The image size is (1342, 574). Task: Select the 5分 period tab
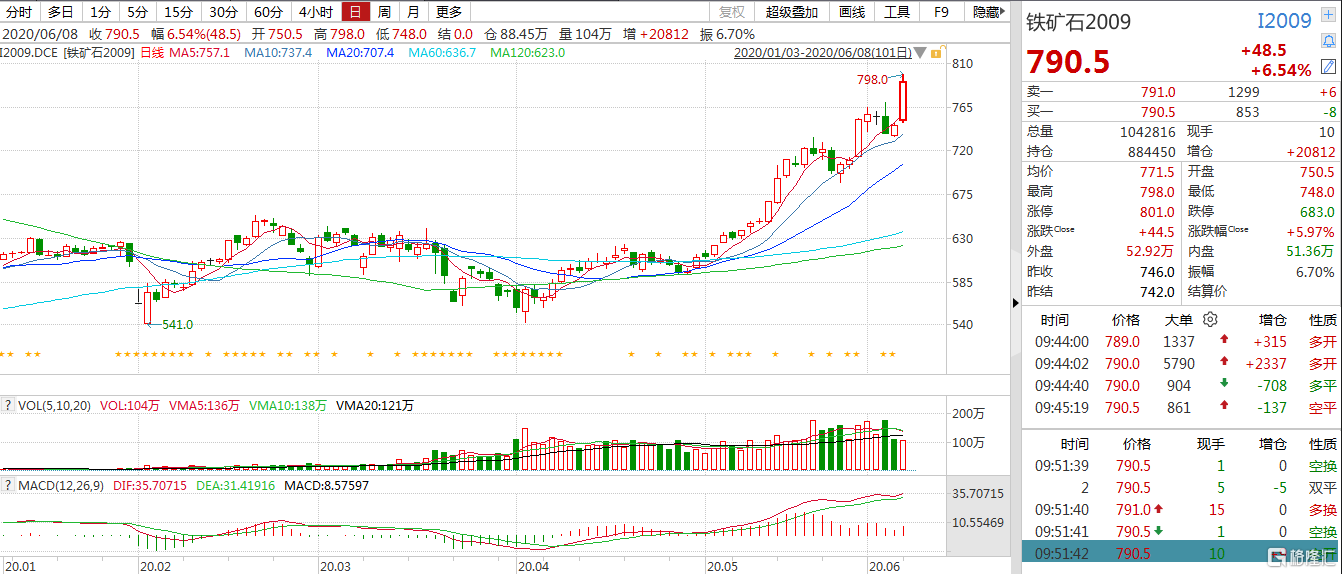pos(137,12)
